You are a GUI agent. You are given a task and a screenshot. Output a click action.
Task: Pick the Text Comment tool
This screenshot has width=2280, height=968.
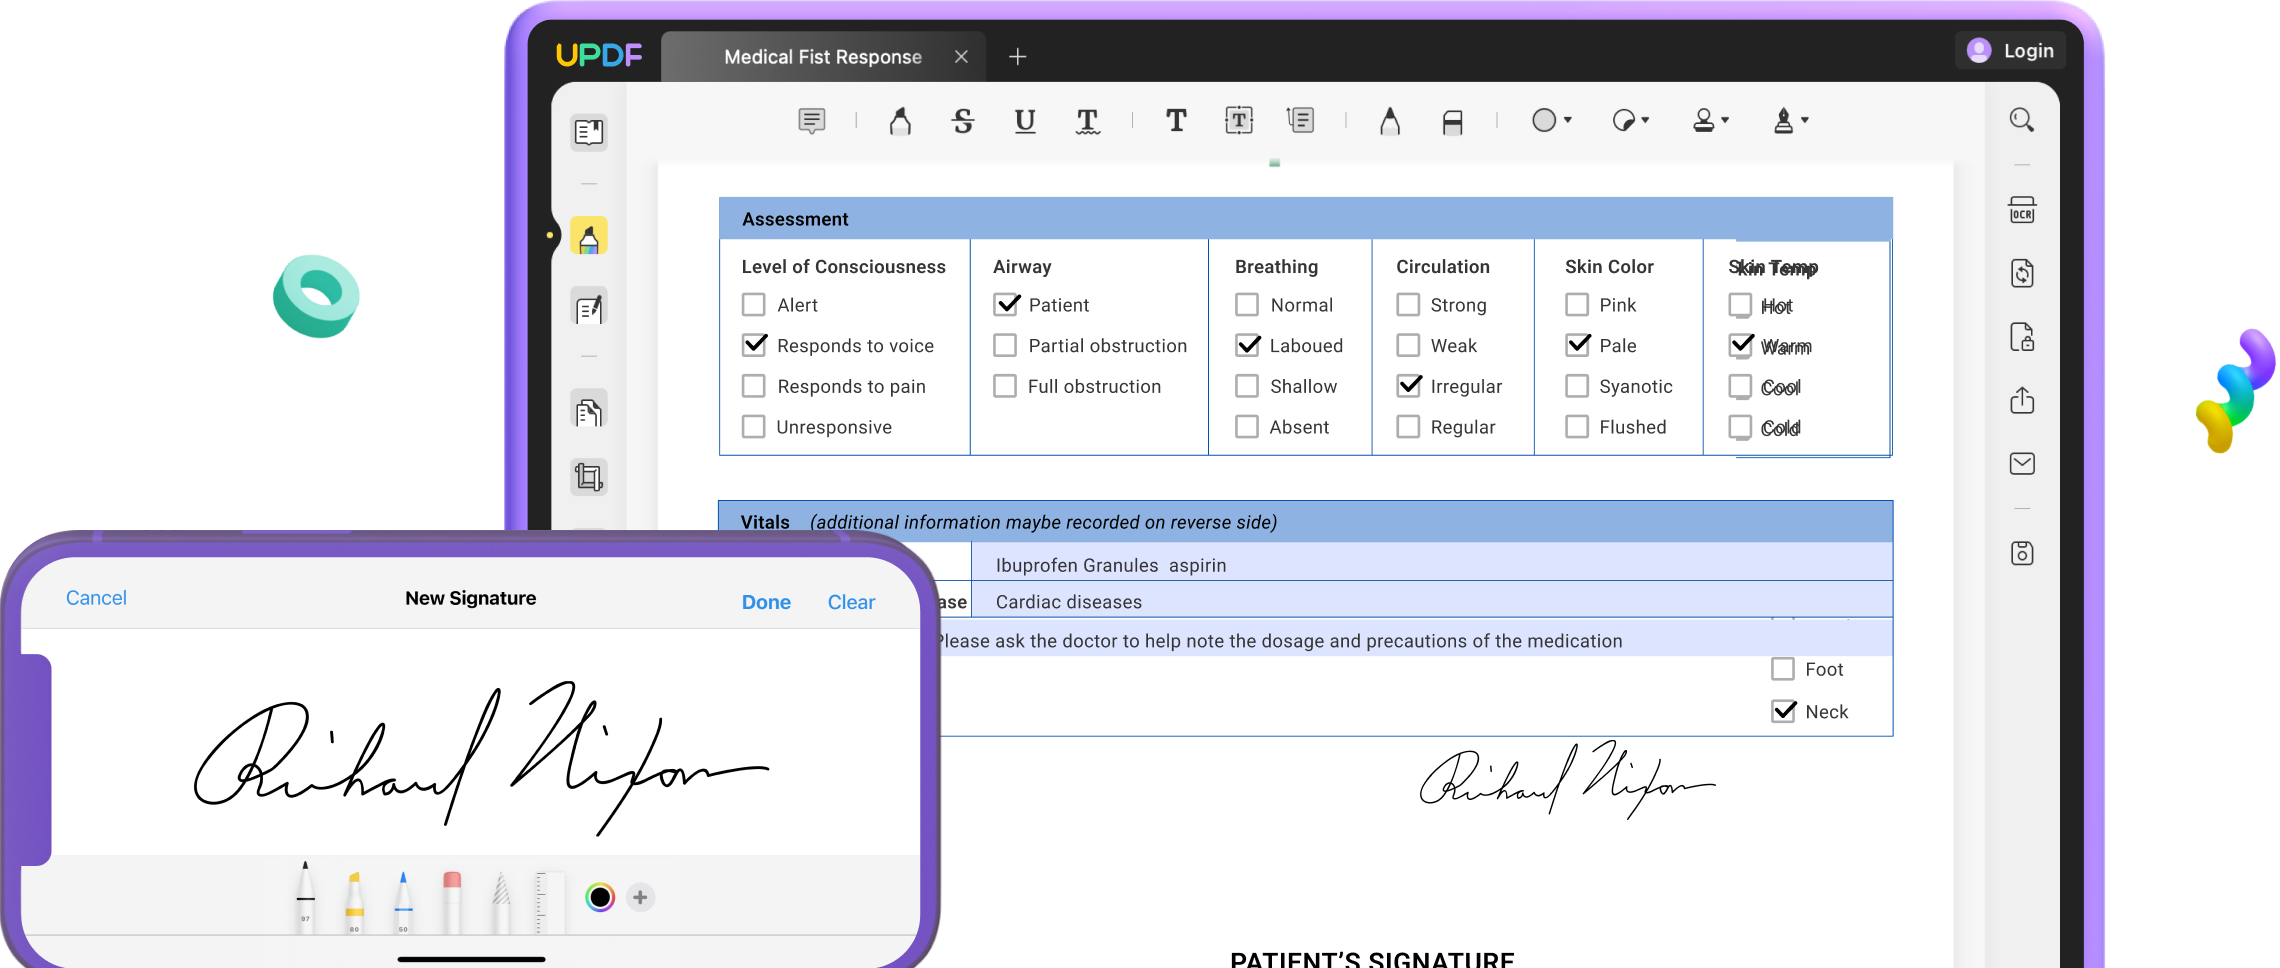(1176, 121)
